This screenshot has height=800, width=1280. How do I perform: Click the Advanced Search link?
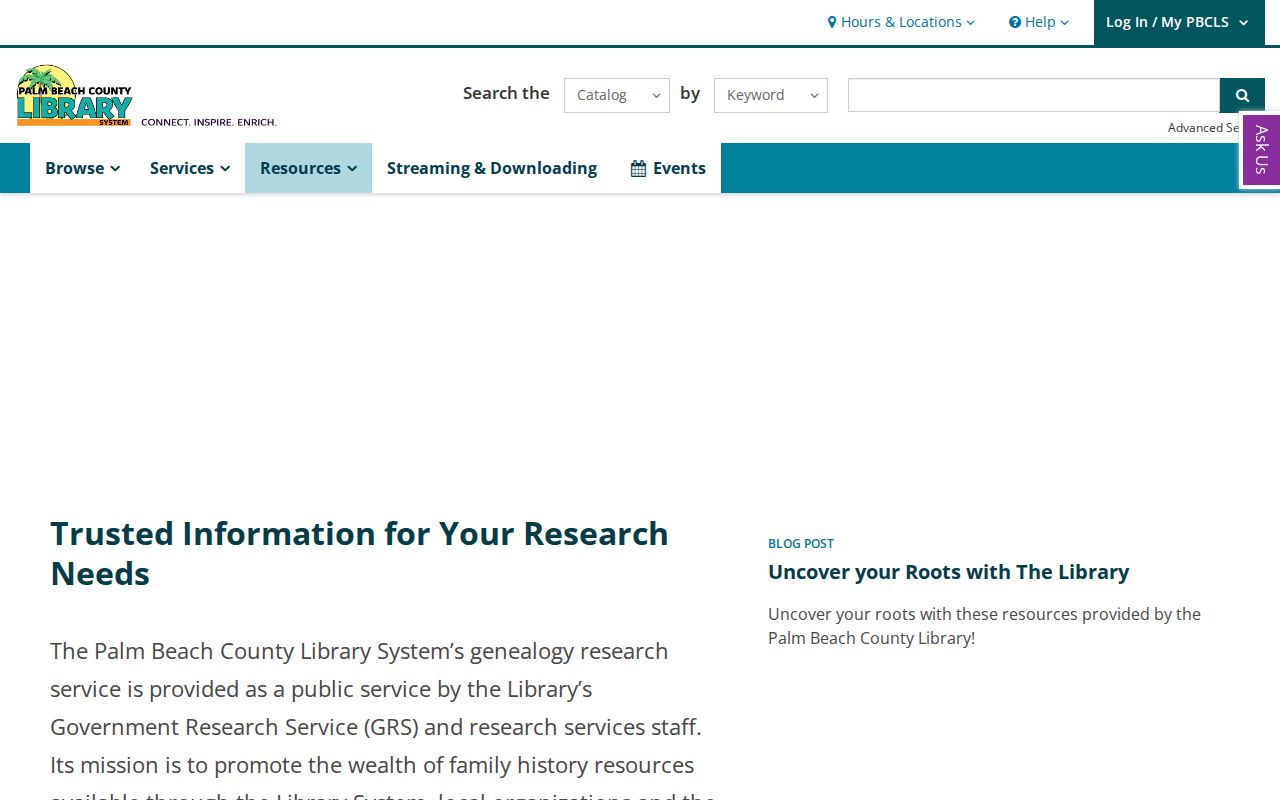tap(1204, 128)
